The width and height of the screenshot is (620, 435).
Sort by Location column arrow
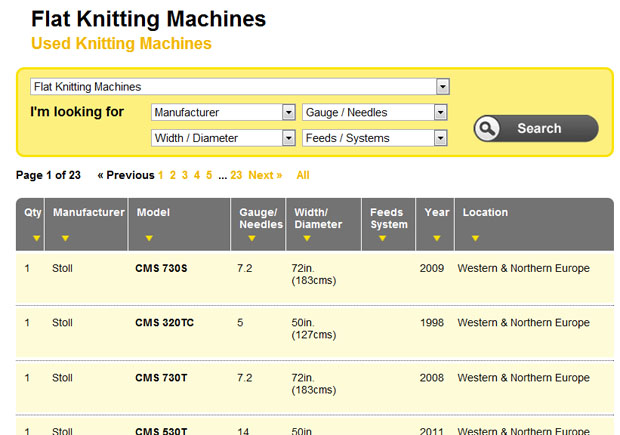point(475,238)
